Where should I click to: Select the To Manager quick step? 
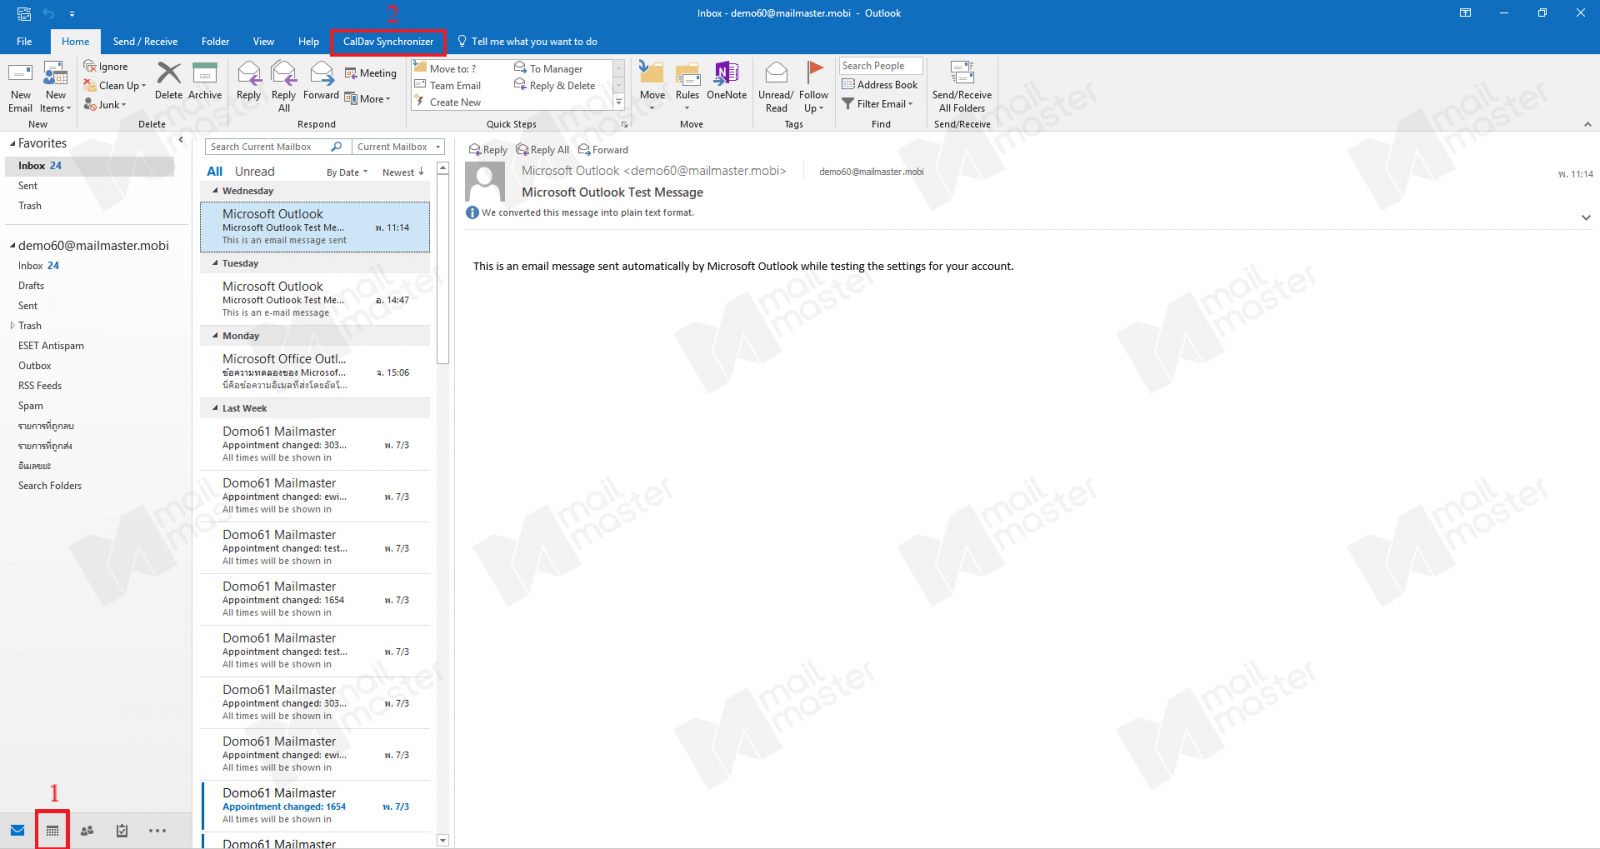pyautogui.click(x=549, y=68)
